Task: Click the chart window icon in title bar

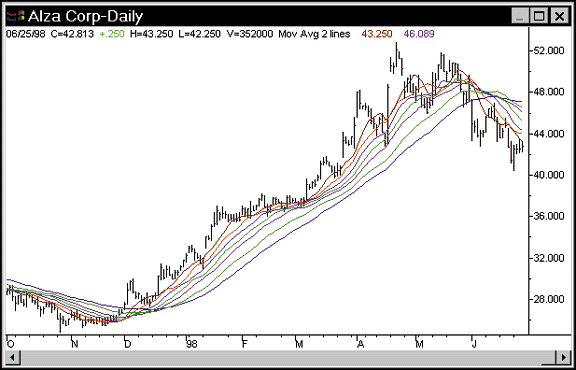Action: tap(16, 16)
